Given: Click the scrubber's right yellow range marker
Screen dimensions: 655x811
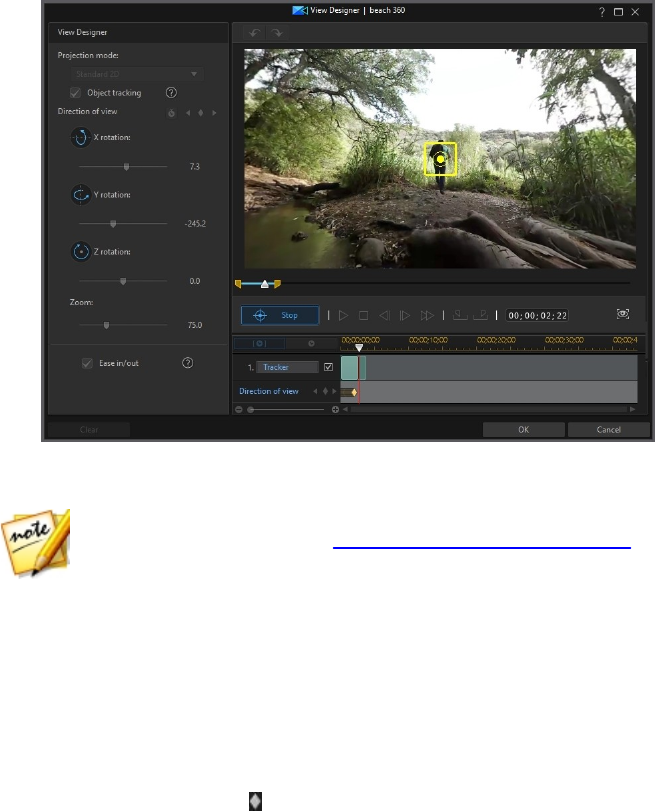Looking at the screenshot, I should point(277,284).
